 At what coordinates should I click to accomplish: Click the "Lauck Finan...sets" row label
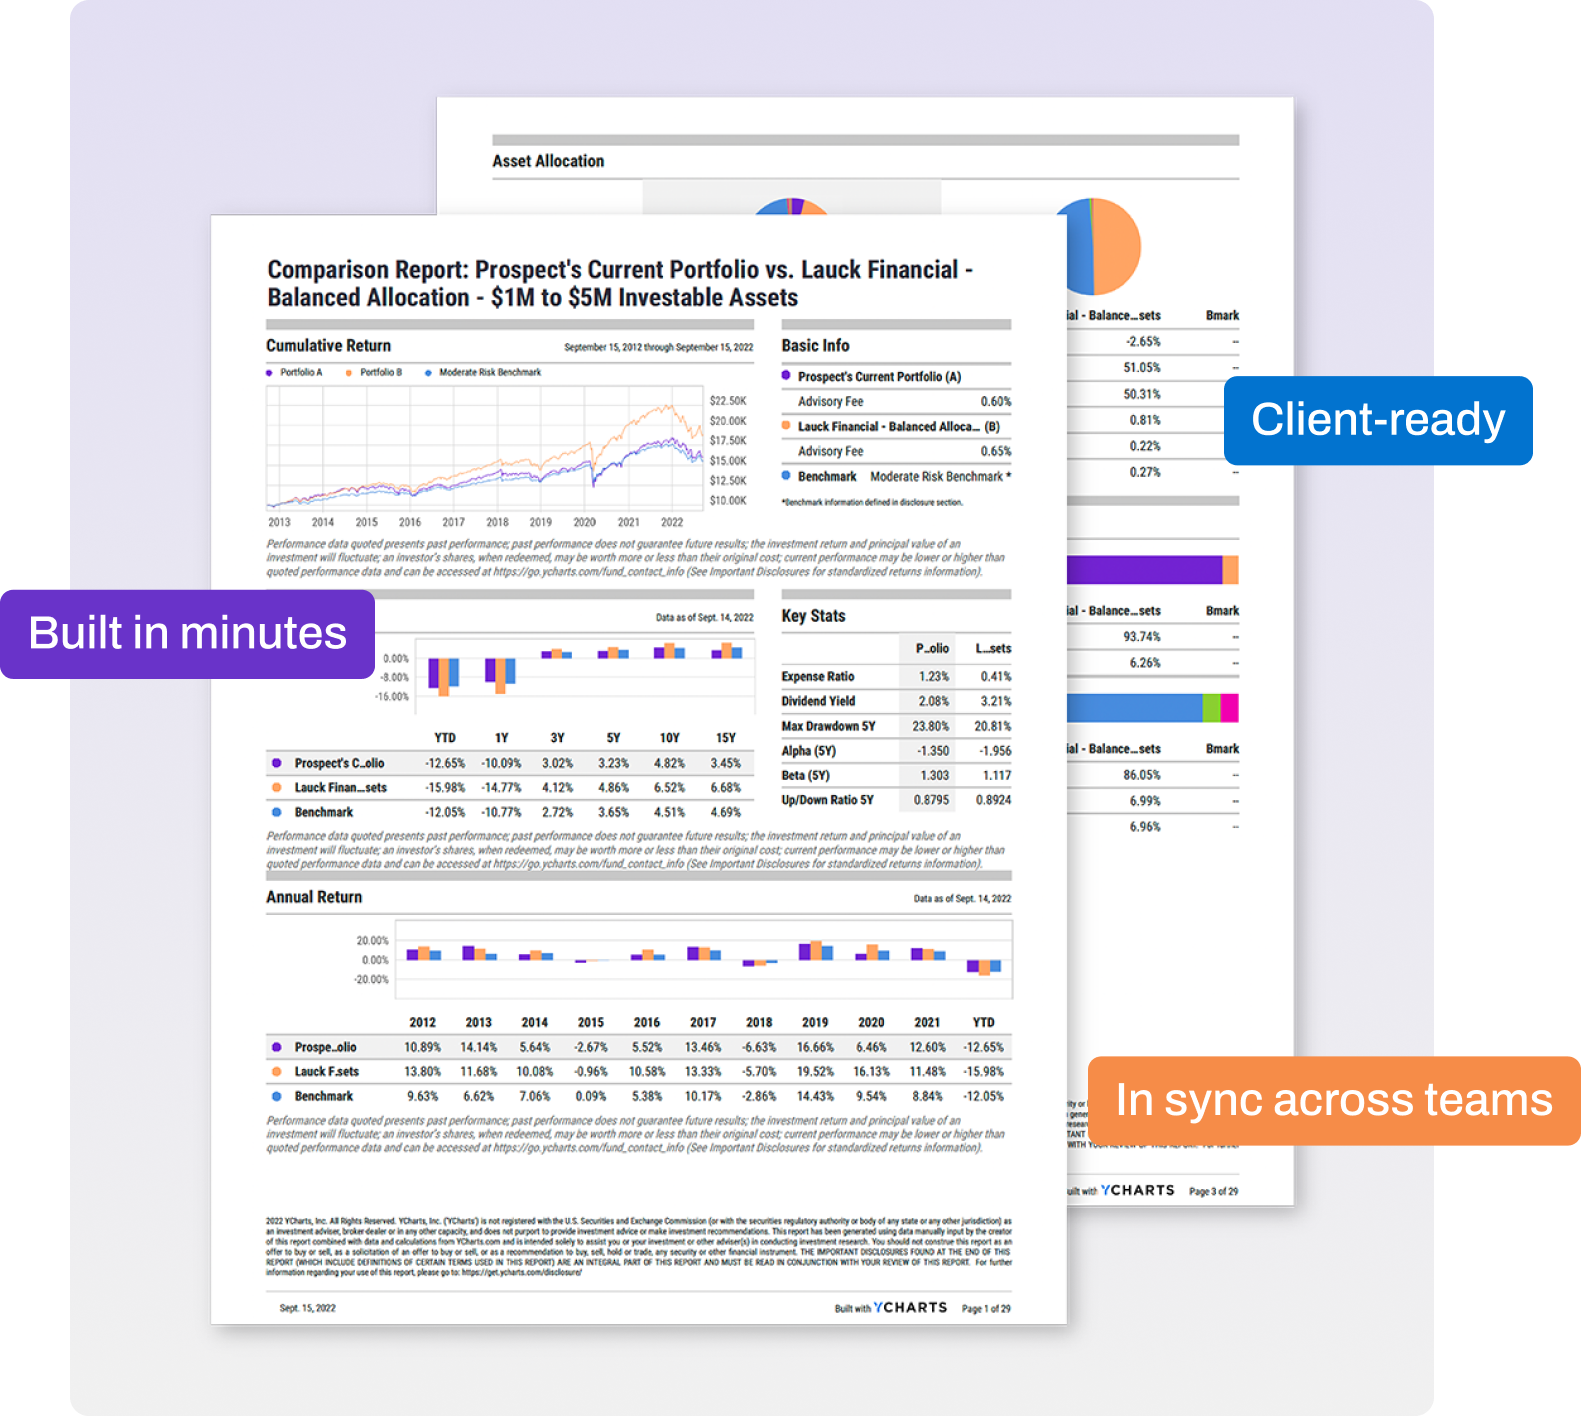(x=340, y=788)
